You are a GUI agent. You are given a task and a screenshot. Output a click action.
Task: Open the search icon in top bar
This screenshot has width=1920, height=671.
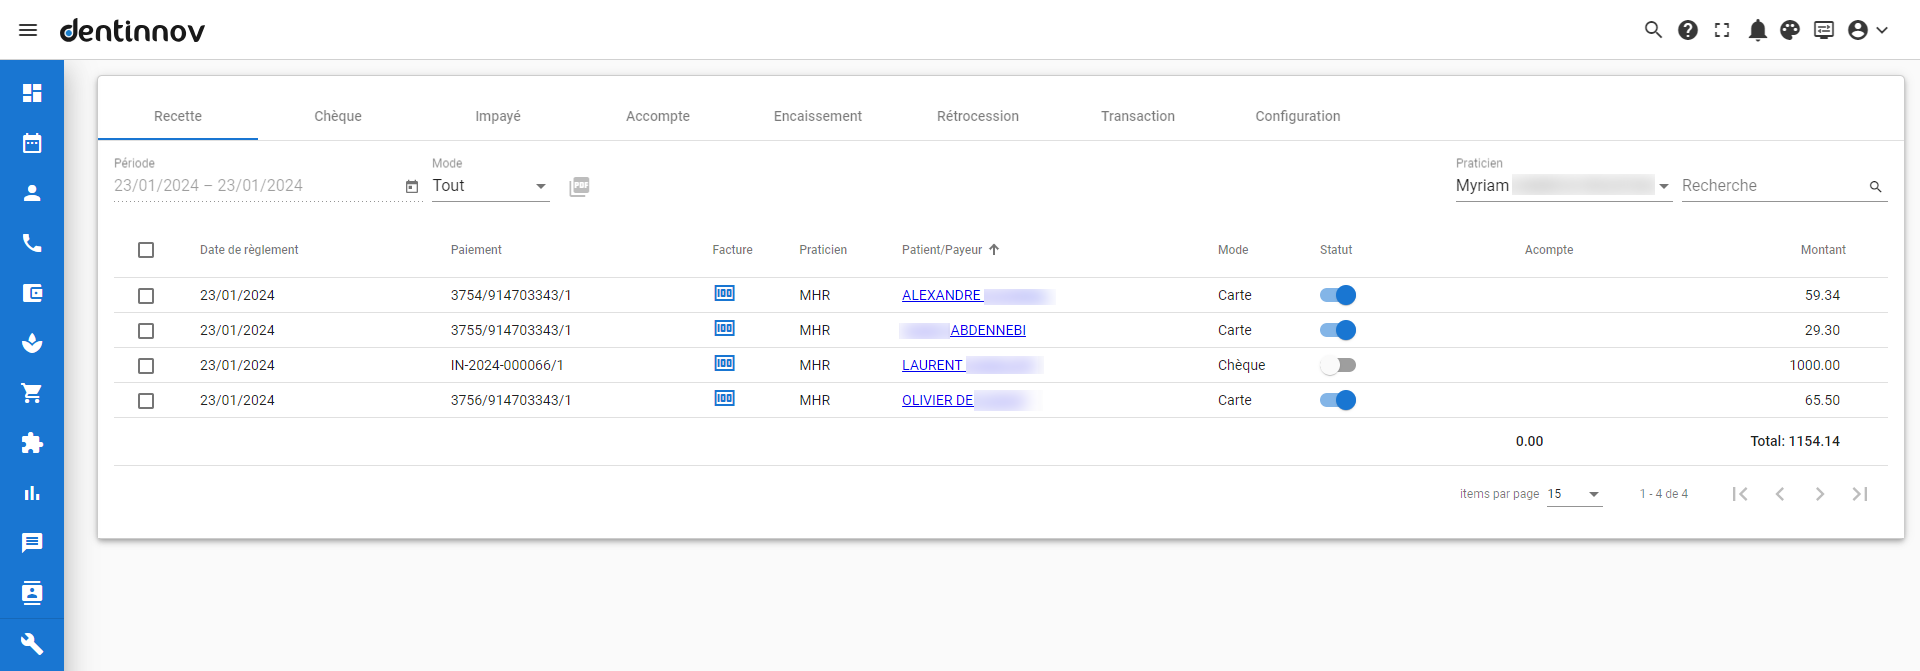(x=1653, y=30)
